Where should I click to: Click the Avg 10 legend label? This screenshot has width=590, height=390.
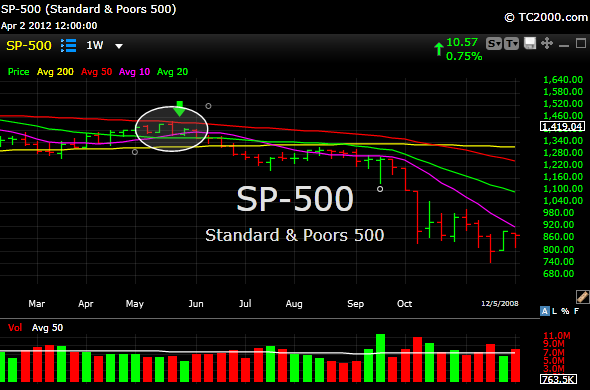pyautogui.click(x=134, y=72)
